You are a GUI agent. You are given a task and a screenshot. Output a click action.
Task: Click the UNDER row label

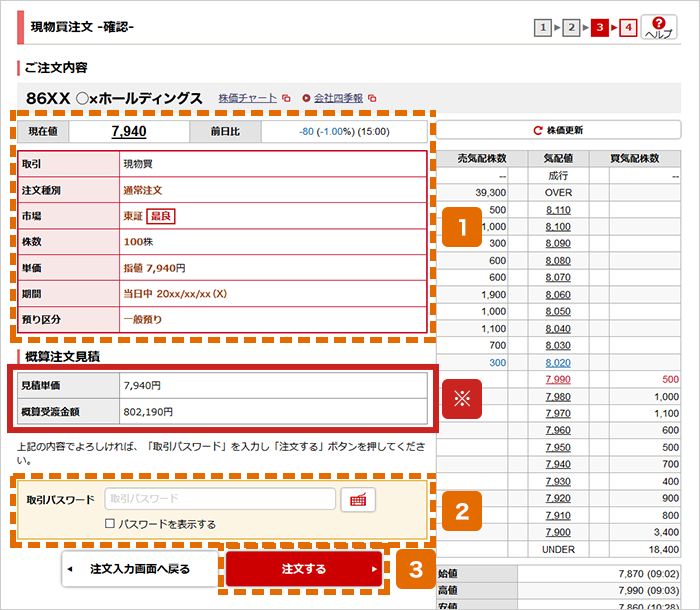558,550
